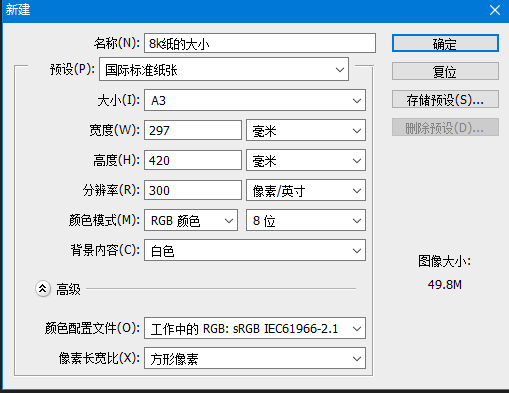
Task: Click the 新建 dialog title text
Action: tap(18, 10)
